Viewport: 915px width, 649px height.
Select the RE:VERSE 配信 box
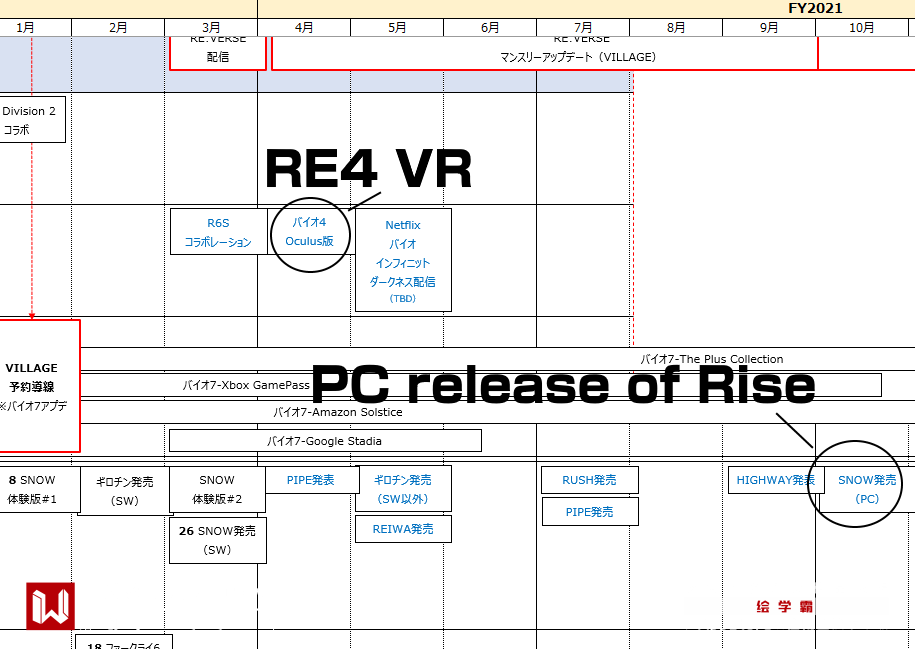[218, 53]
